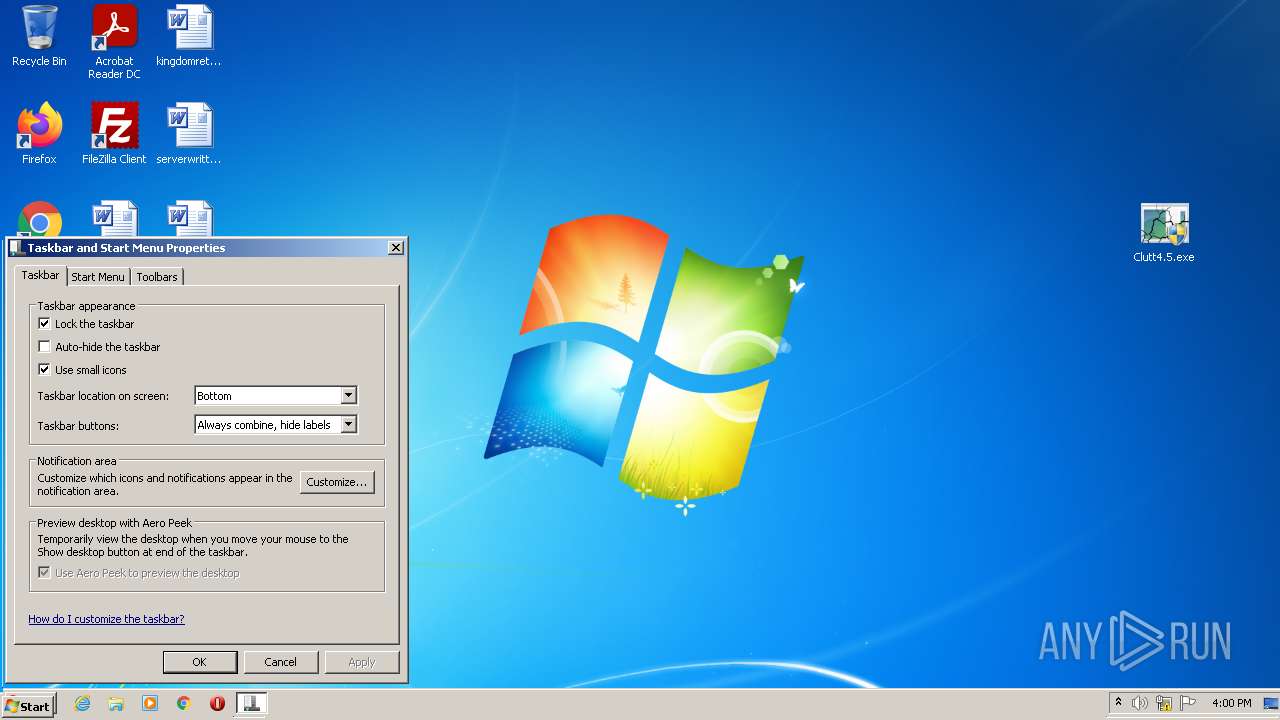Select the Recycle Bin desktop icon
The width and height of the screenshot is (1280, 720).
[x=39, y=36]
